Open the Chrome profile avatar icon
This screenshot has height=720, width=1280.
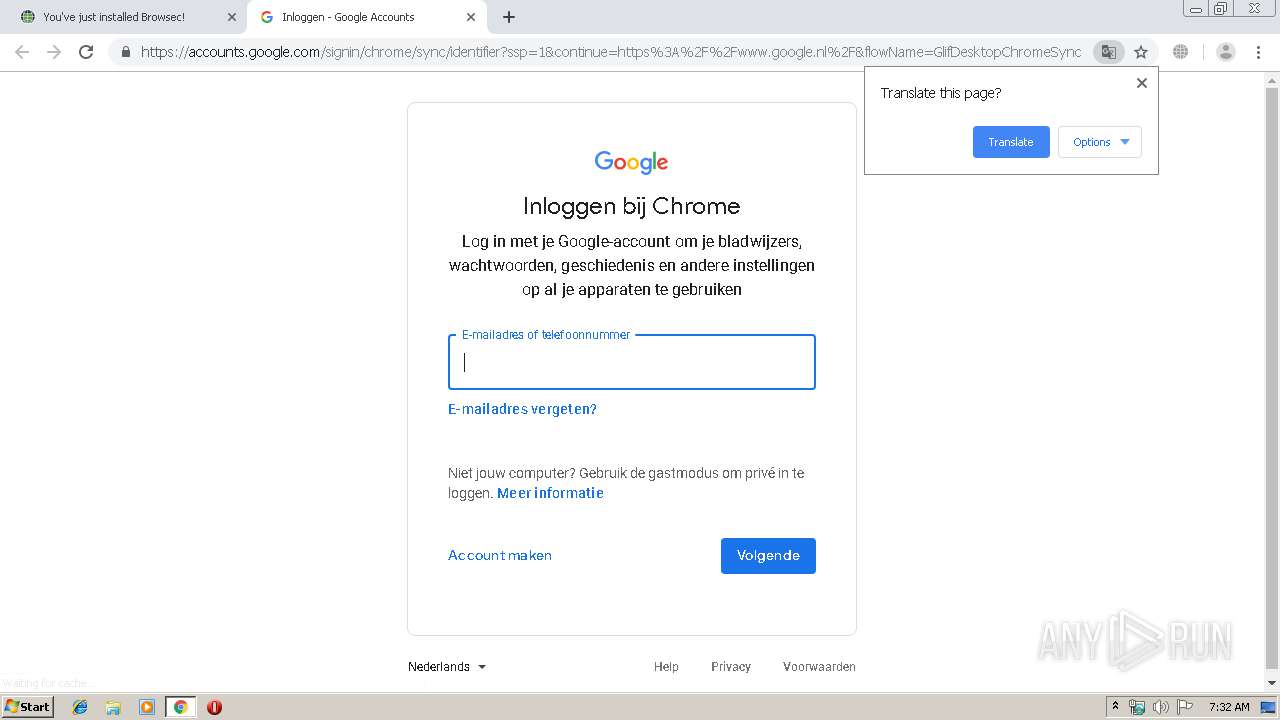[1225, 52]
